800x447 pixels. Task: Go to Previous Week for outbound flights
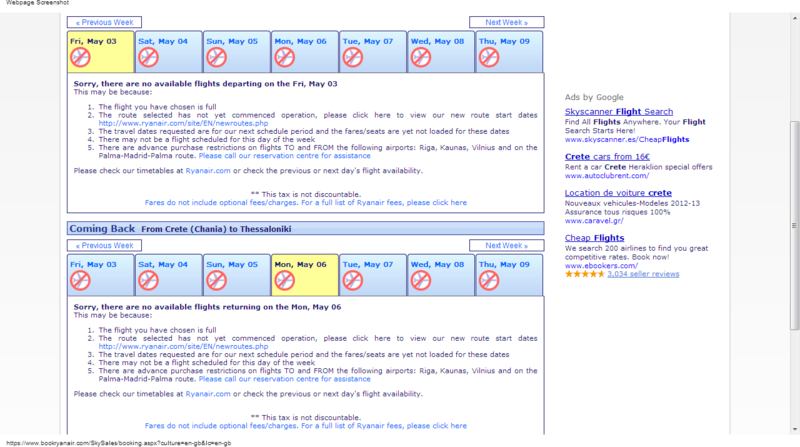105,22
